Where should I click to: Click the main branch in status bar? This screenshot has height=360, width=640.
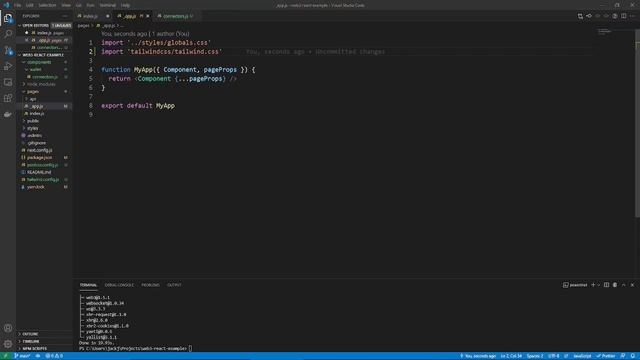pyautogui.click(x=22, y=356)
